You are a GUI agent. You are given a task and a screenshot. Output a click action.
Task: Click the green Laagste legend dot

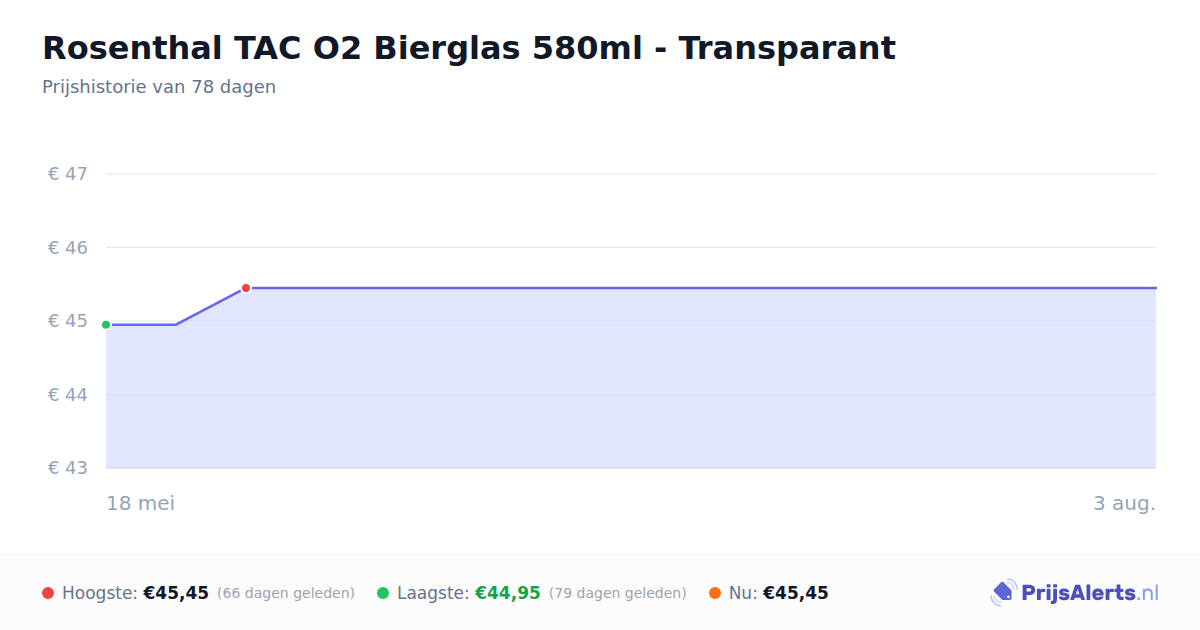click(383, 593)
